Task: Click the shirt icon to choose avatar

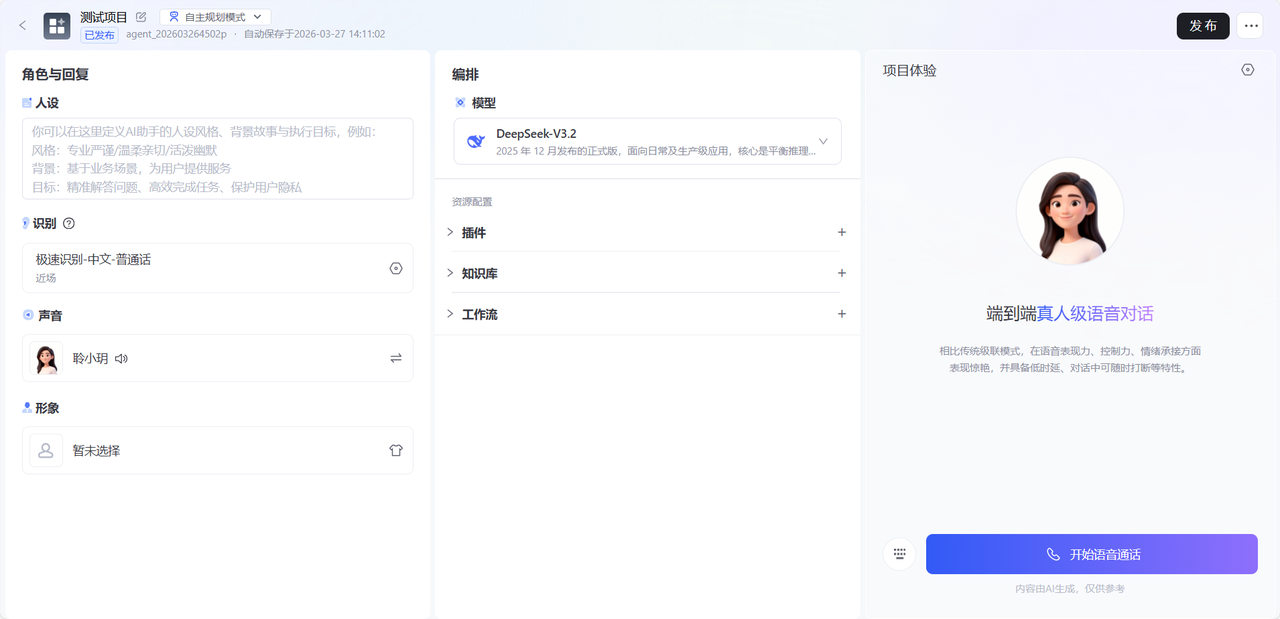Action: pyautogui.click(x=395, y=450)
